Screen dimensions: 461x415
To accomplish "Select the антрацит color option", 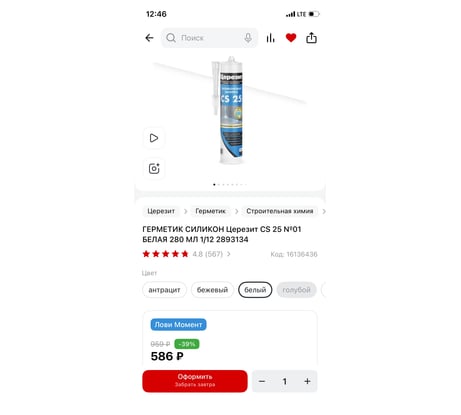I will [164, 290].
